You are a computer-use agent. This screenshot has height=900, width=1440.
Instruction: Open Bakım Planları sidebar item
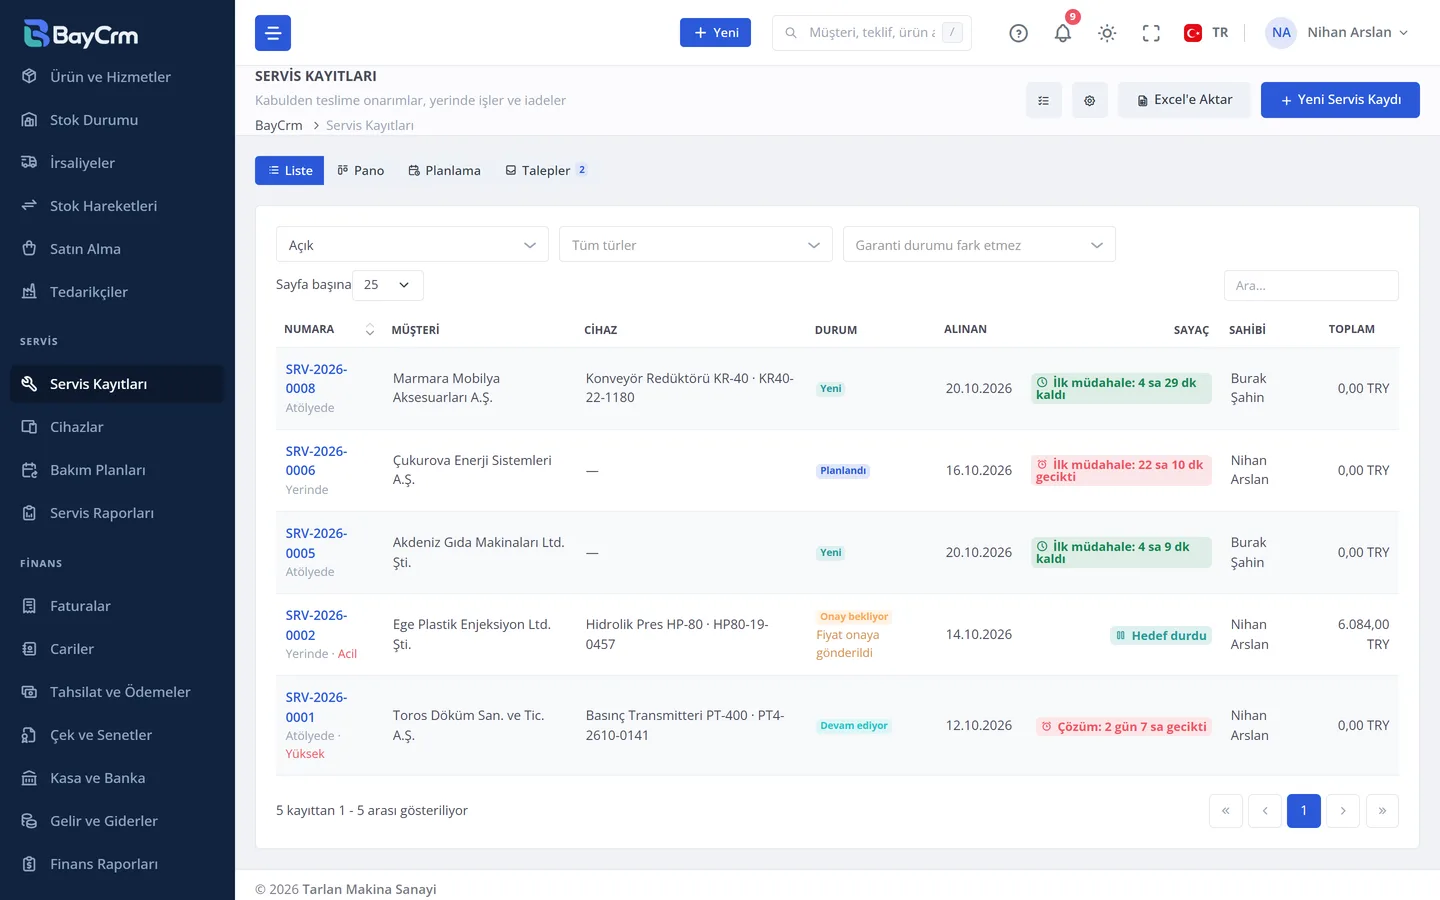coord(117,470)
